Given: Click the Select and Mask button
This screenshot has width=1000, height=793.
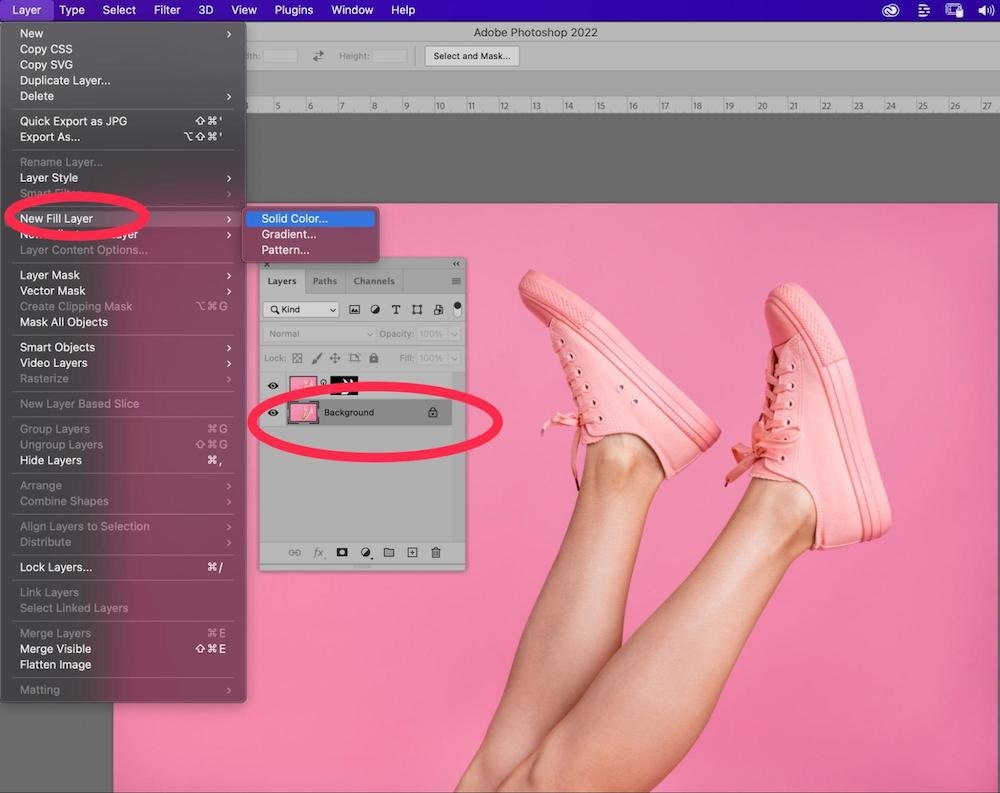Looking at the screenshot, I should point(472,56).
